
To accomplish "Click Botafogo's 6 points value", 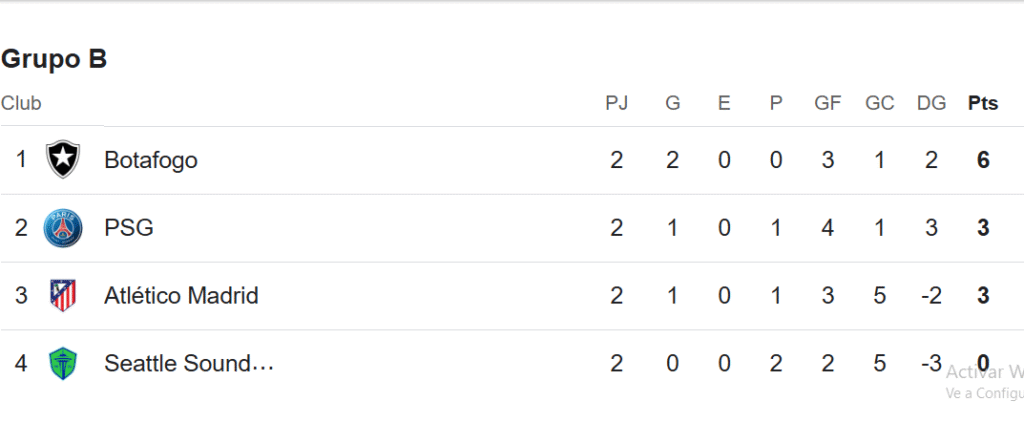I will tap(983, 160).
